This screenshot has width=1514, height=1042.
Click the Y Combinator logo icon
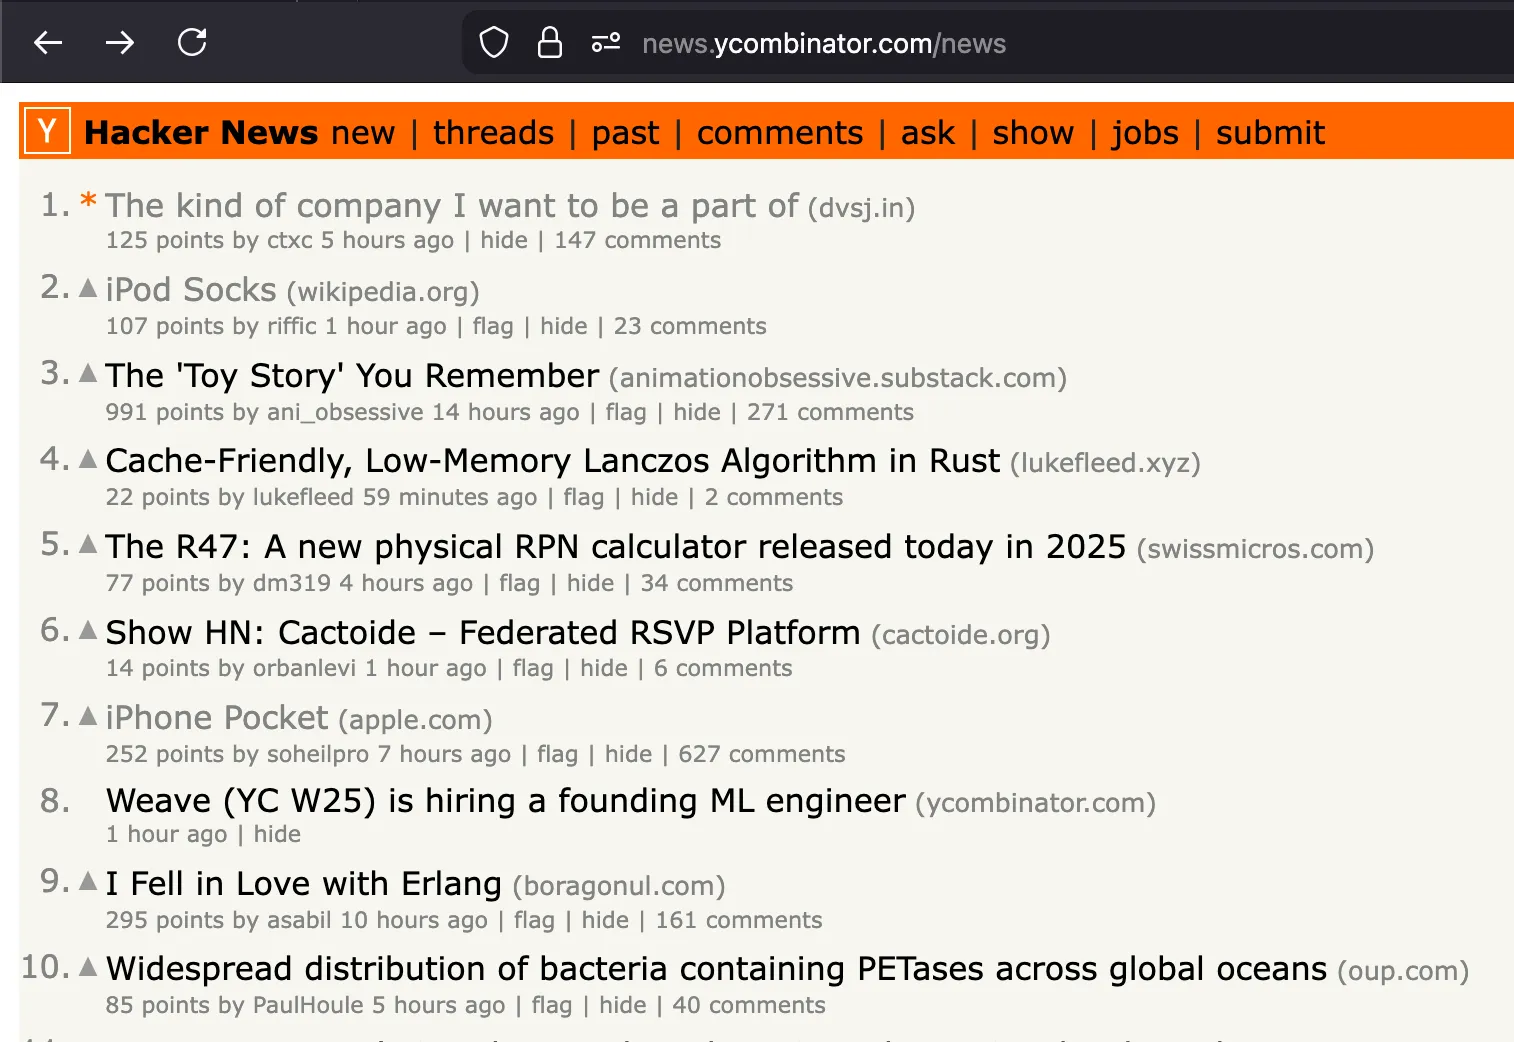coord(47,131)
